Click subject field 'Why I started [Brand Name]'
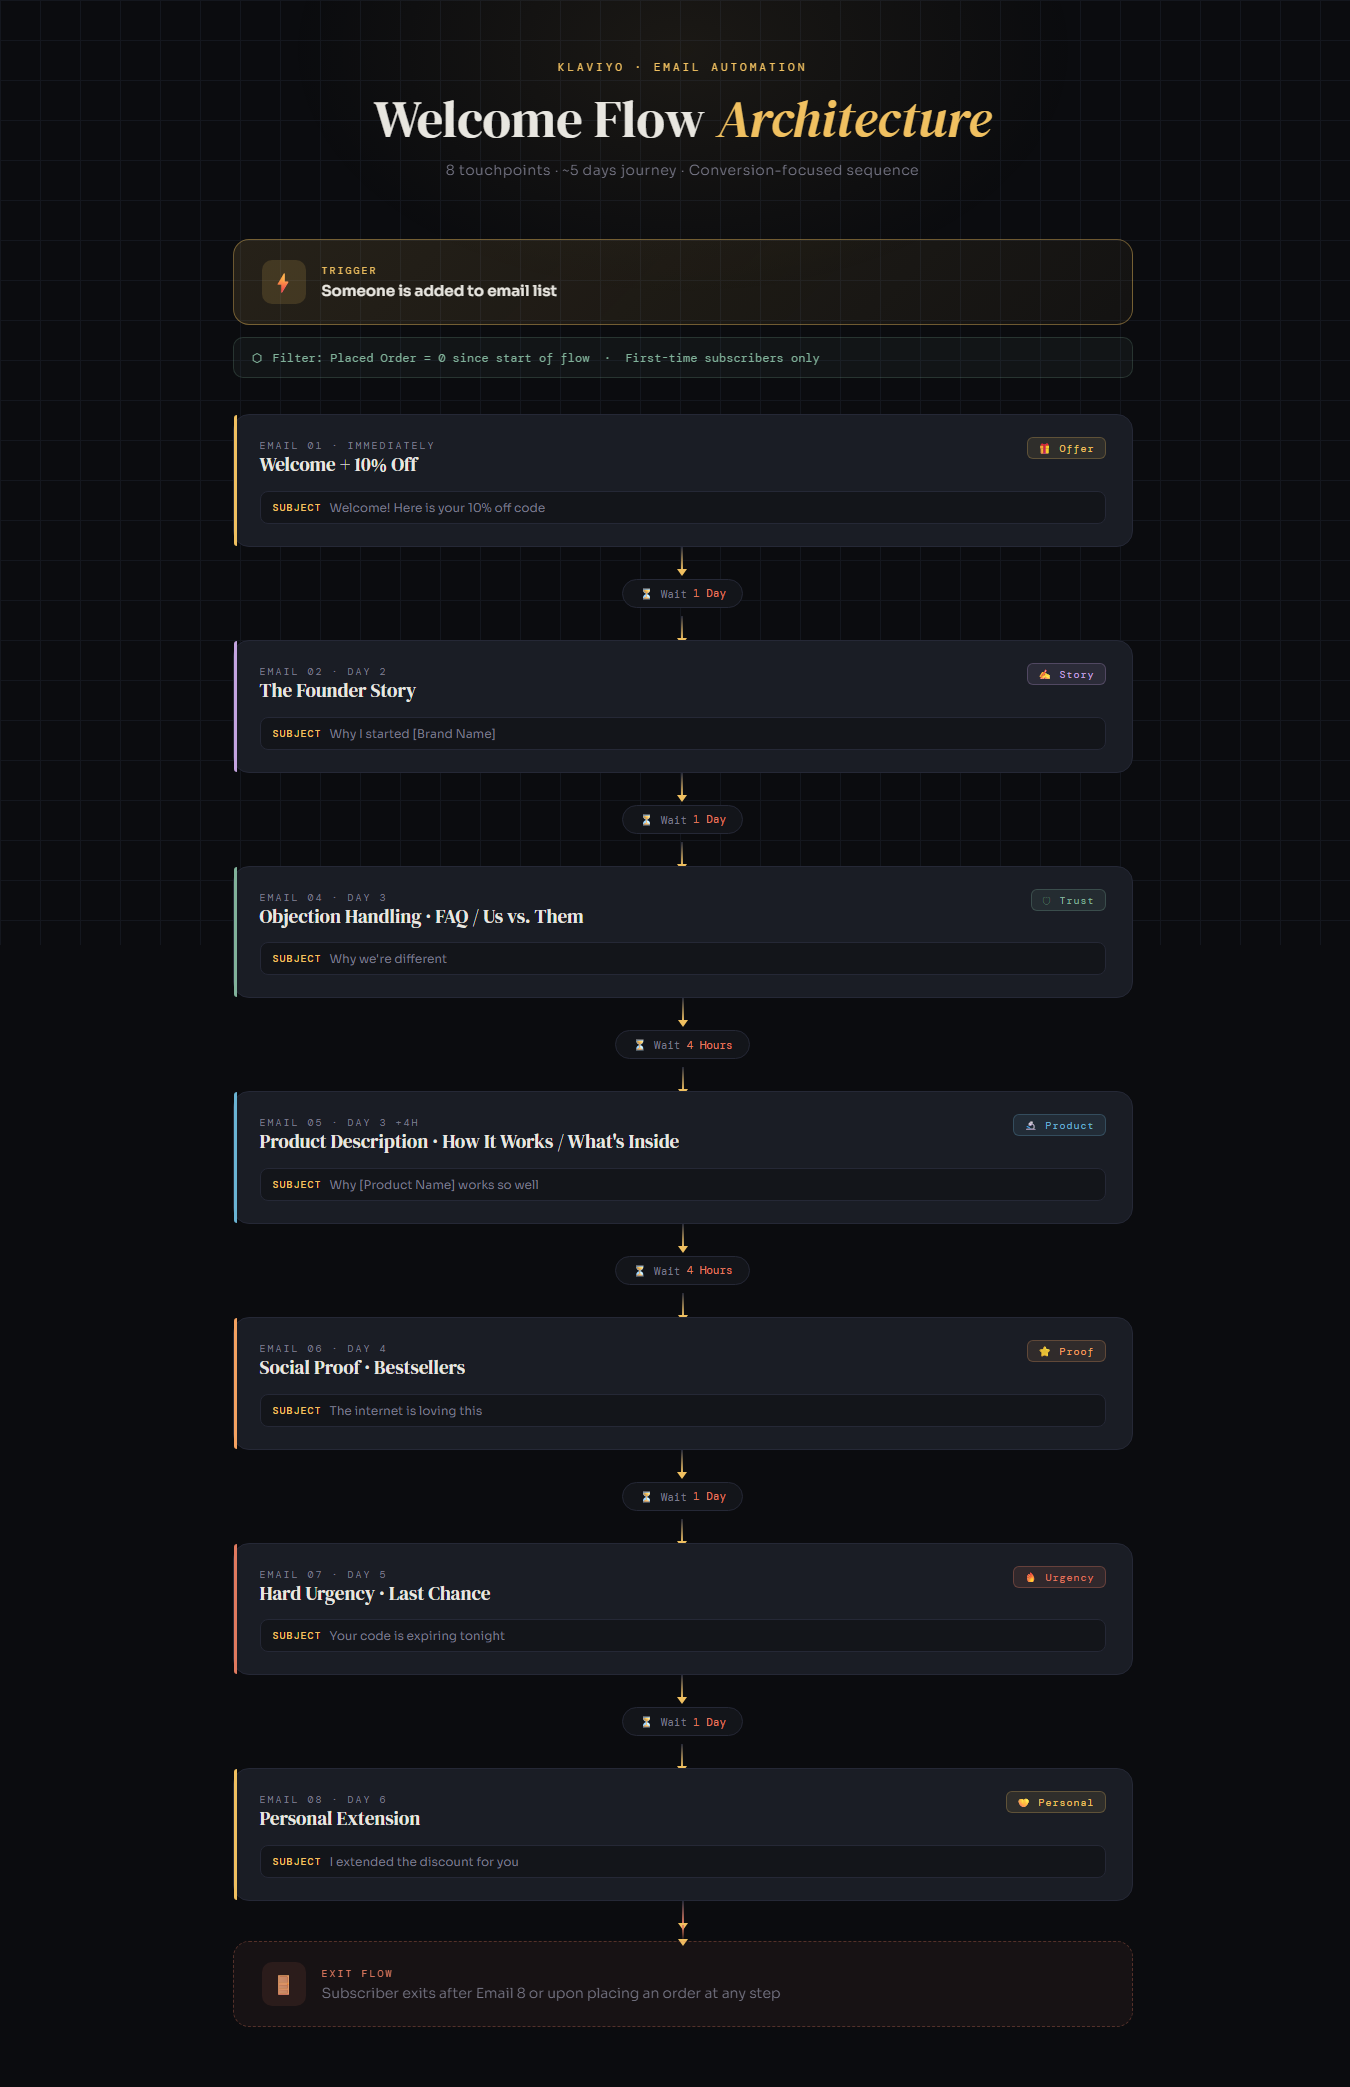This screenshot has width=1350, height=2087. pyautogui.click(x=682, y=733)
